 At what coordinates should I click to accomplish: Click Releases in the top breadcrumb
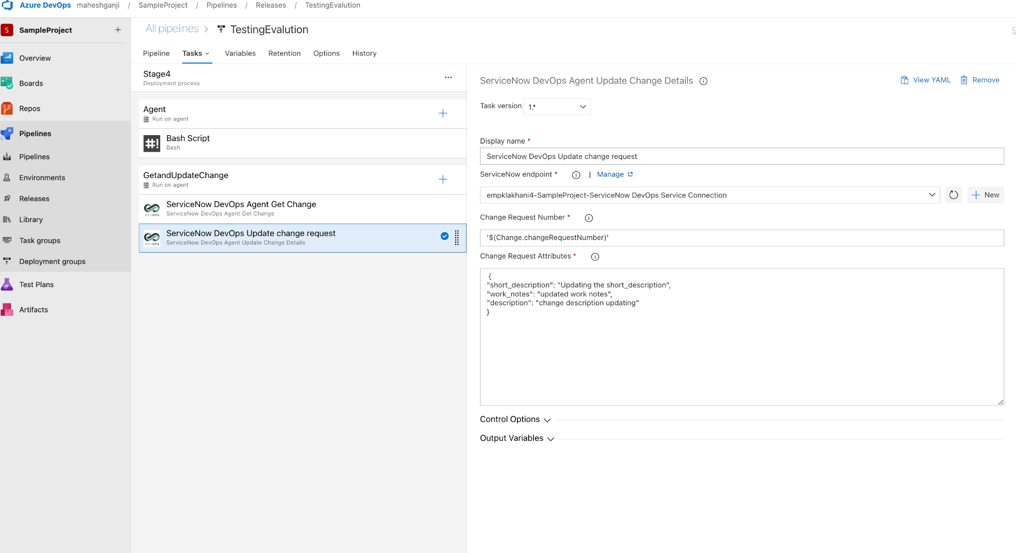click(x=271, y=5)
